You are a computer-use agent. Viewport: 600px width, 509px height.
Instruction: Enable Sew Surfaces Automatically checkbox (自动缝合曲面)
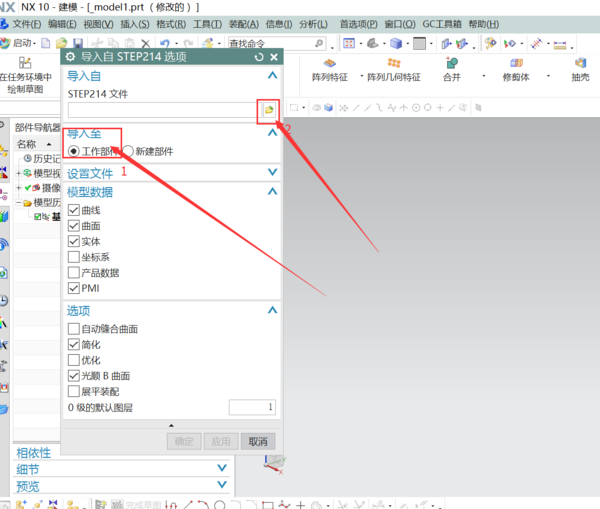pos(73,329)
